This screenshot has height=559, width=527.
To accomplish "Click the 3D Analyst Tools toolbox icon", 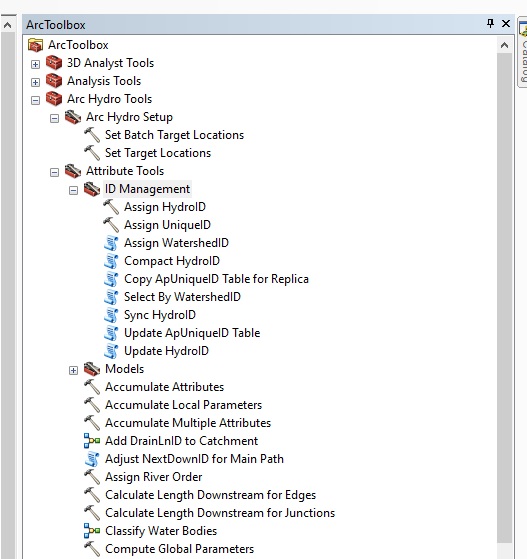I will (x=54, y=63).
